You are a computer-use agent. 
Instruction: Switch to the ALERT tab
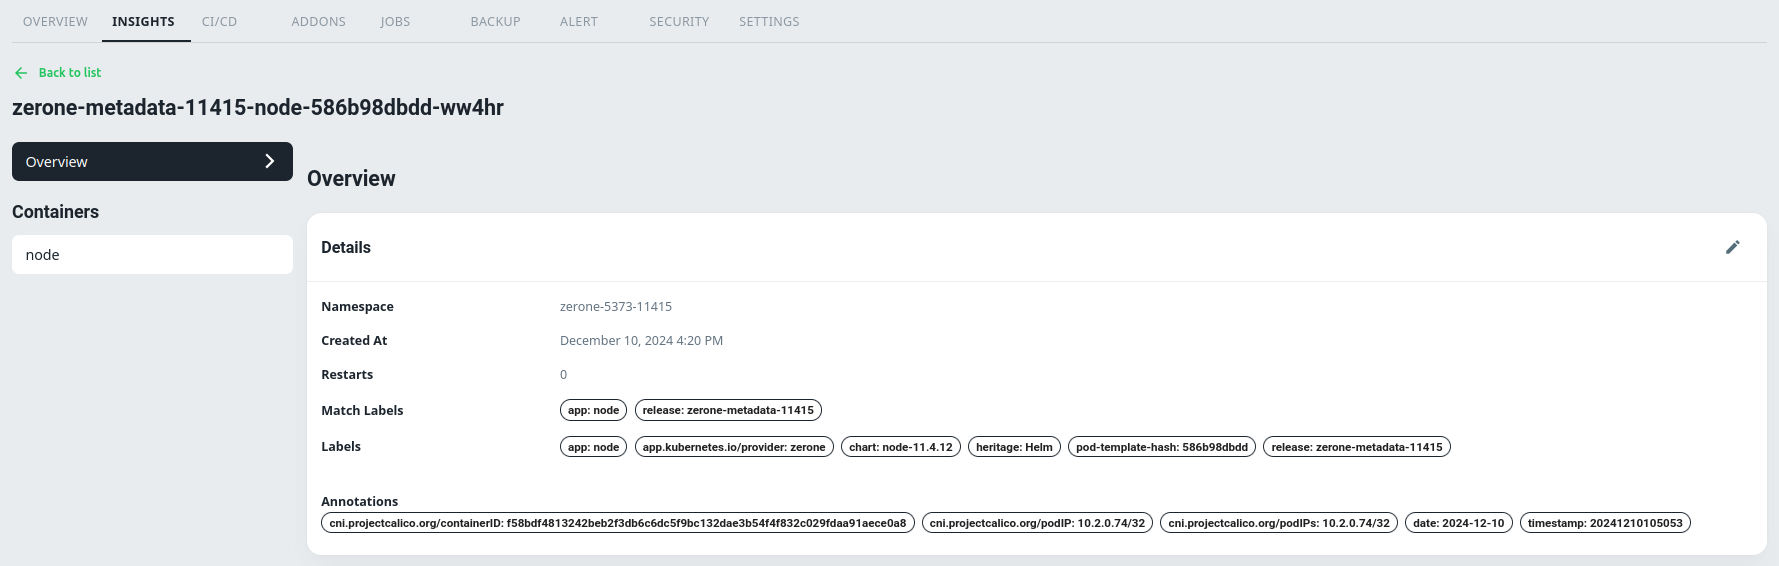pyautogui.click(x=578, y=21)
